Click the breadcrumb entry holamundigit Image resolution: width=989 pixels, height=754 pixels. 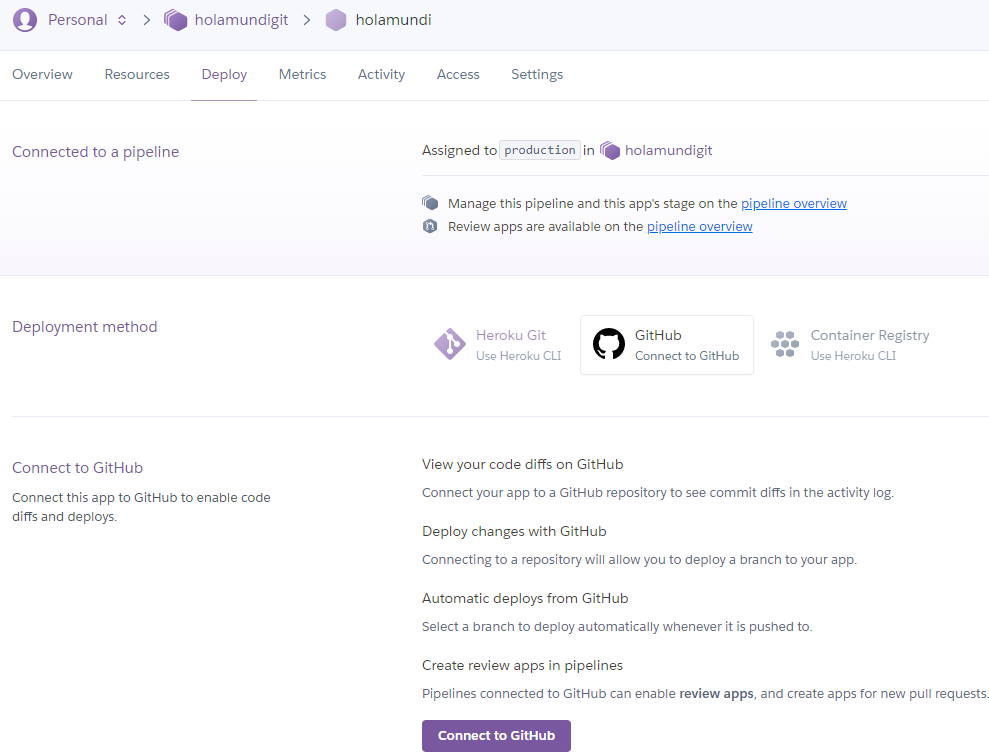[239, 19]
